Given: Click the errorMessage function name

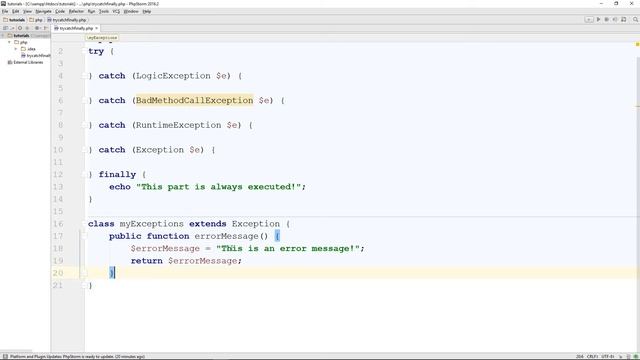Looking at the screenshot, I should (227, 236).
